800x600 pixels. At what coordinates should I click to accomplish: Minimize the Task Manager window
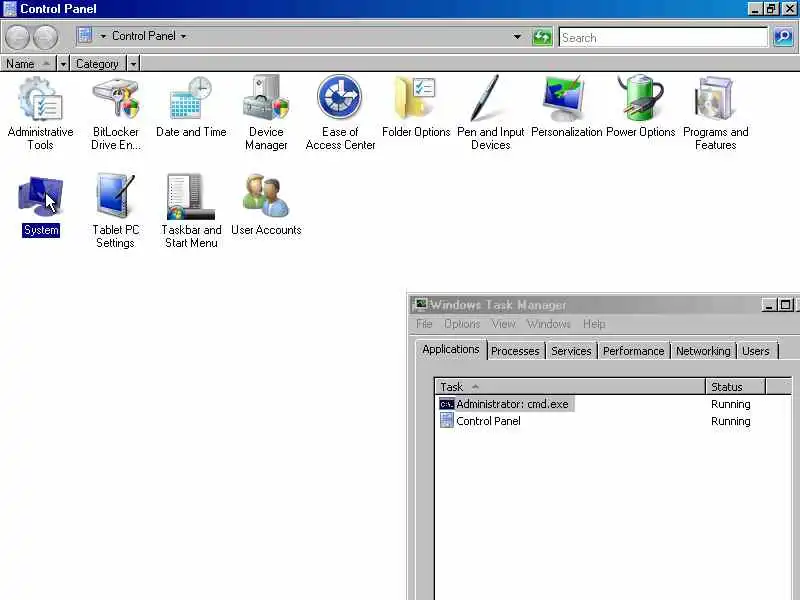click(x=769, y=305)
